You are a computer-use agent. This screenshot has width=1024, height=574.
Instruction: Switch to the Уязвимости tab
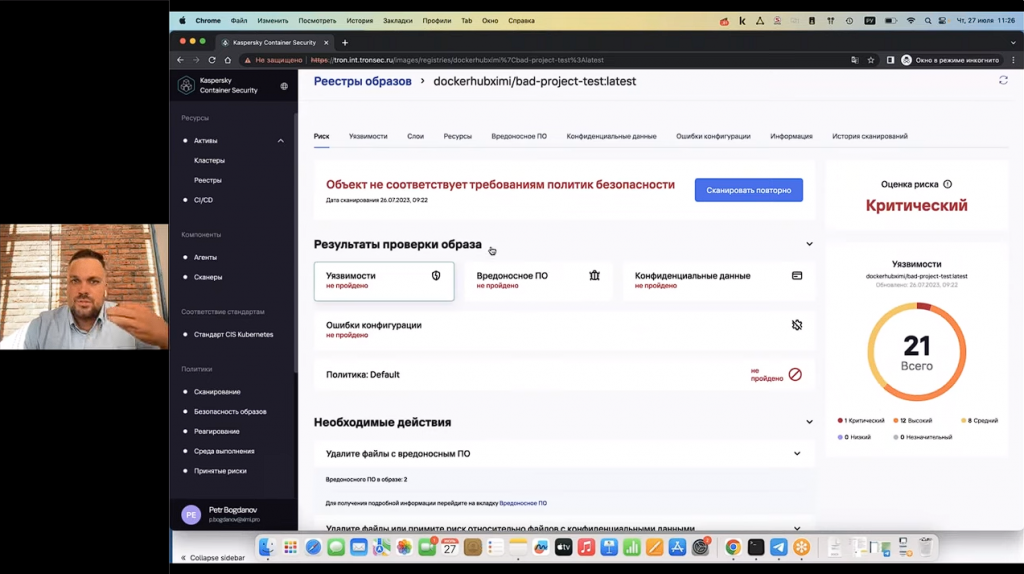tap(368, 136)
